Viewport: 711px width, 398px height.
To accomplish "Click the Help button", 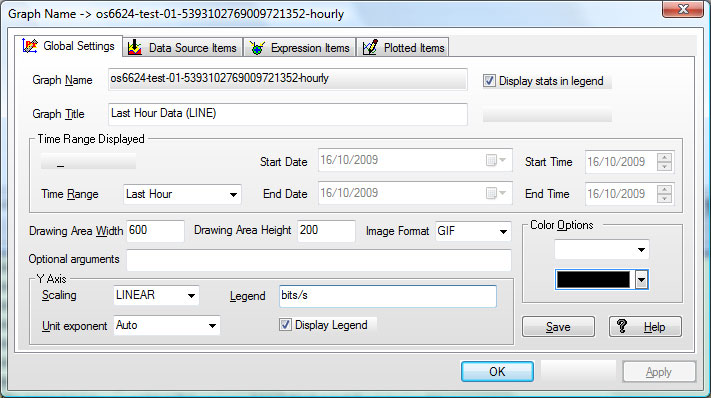I will coord(645,327).
